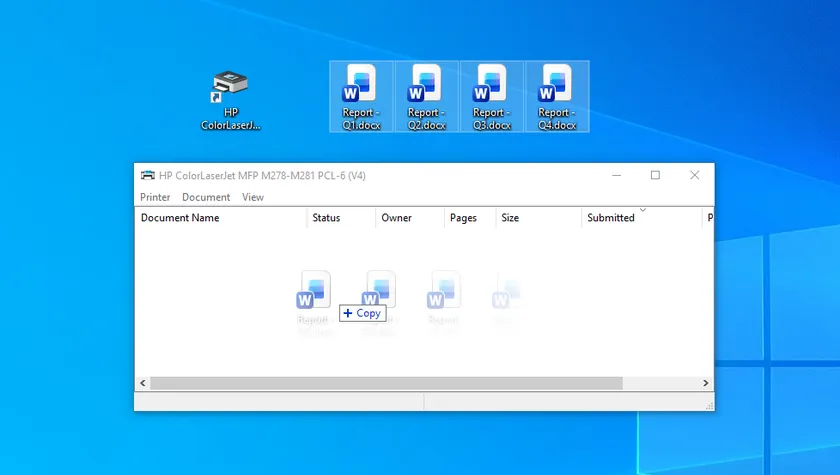
Task: Select the HP ColorLaserJet printer desktop shortcut
Action: point(230,100)
